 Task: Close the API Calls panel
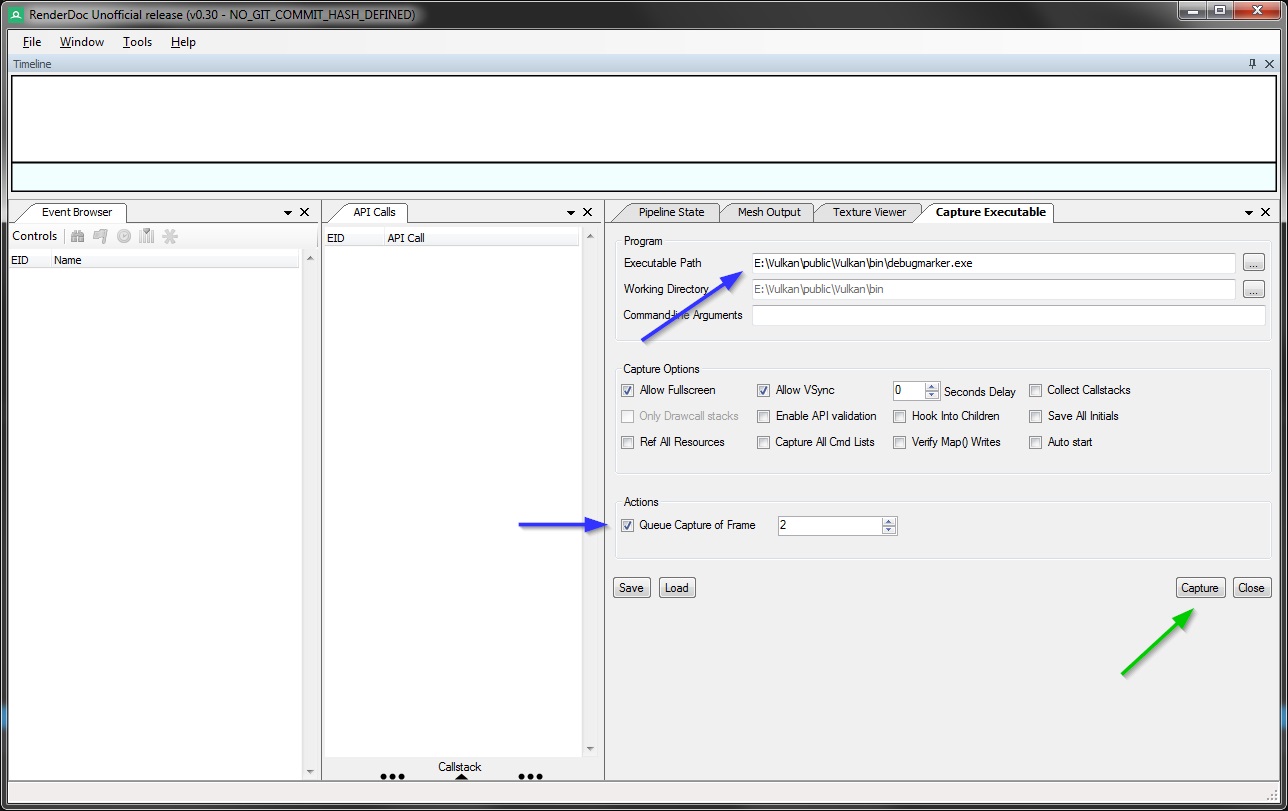[x=587, y=212]
